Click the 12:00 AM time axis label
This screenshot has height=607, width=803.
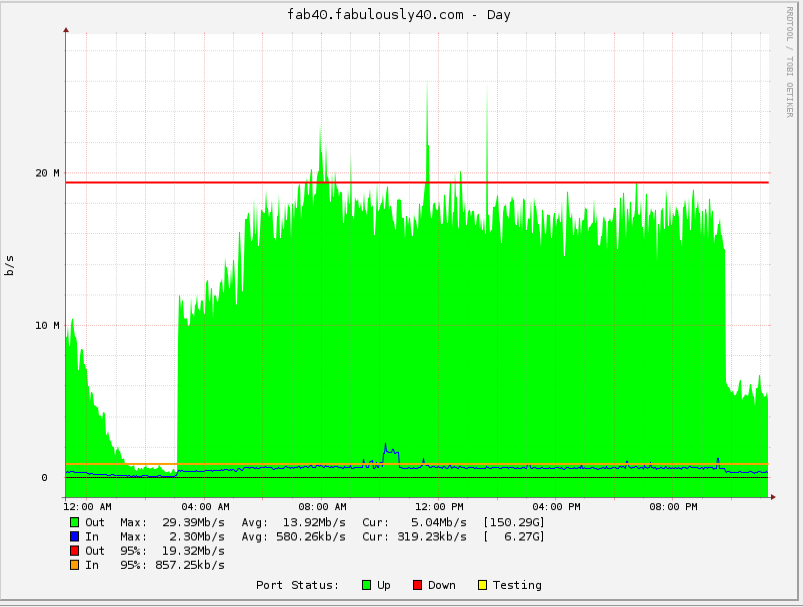pyautogui.click(x=88, y=507)
